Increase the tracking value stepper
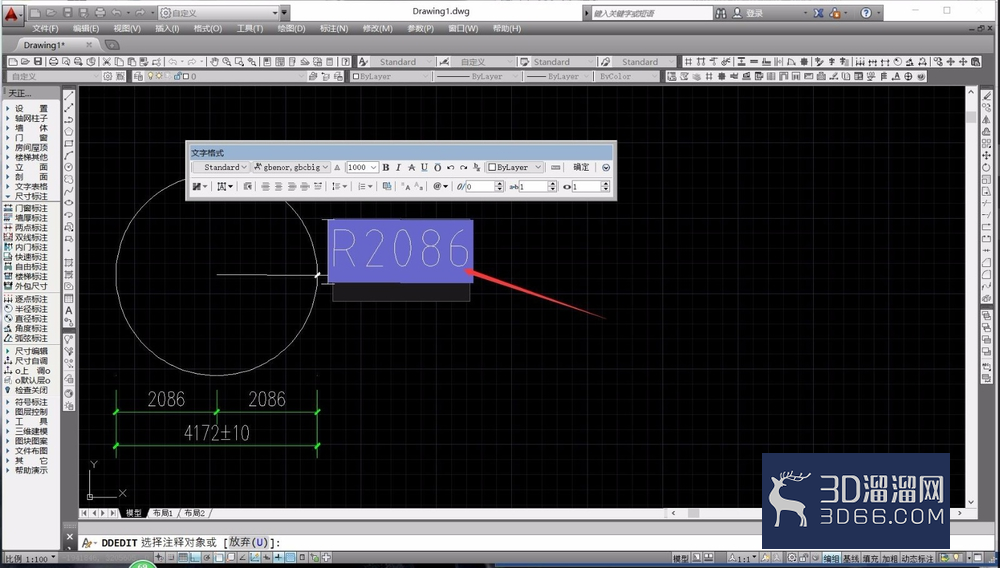Image resolution: width=1000 pixels, height=568 pixels. (x=552, y=184)
